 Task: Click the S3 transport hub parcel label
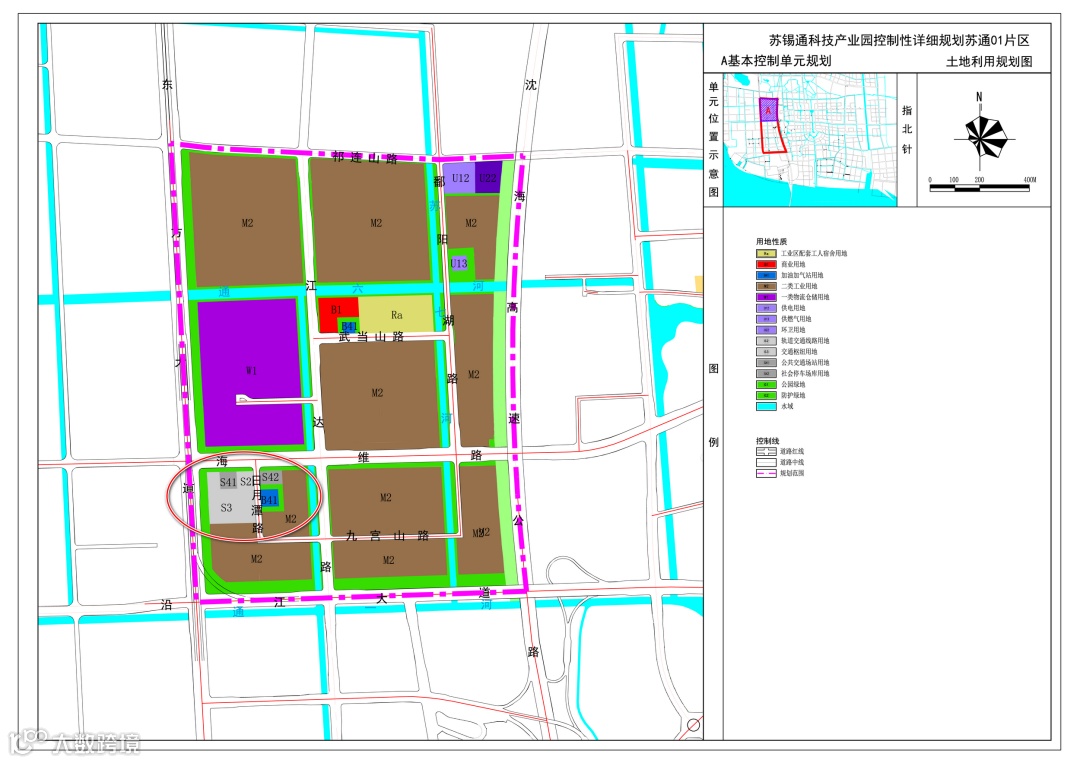(x=226, y=508)
